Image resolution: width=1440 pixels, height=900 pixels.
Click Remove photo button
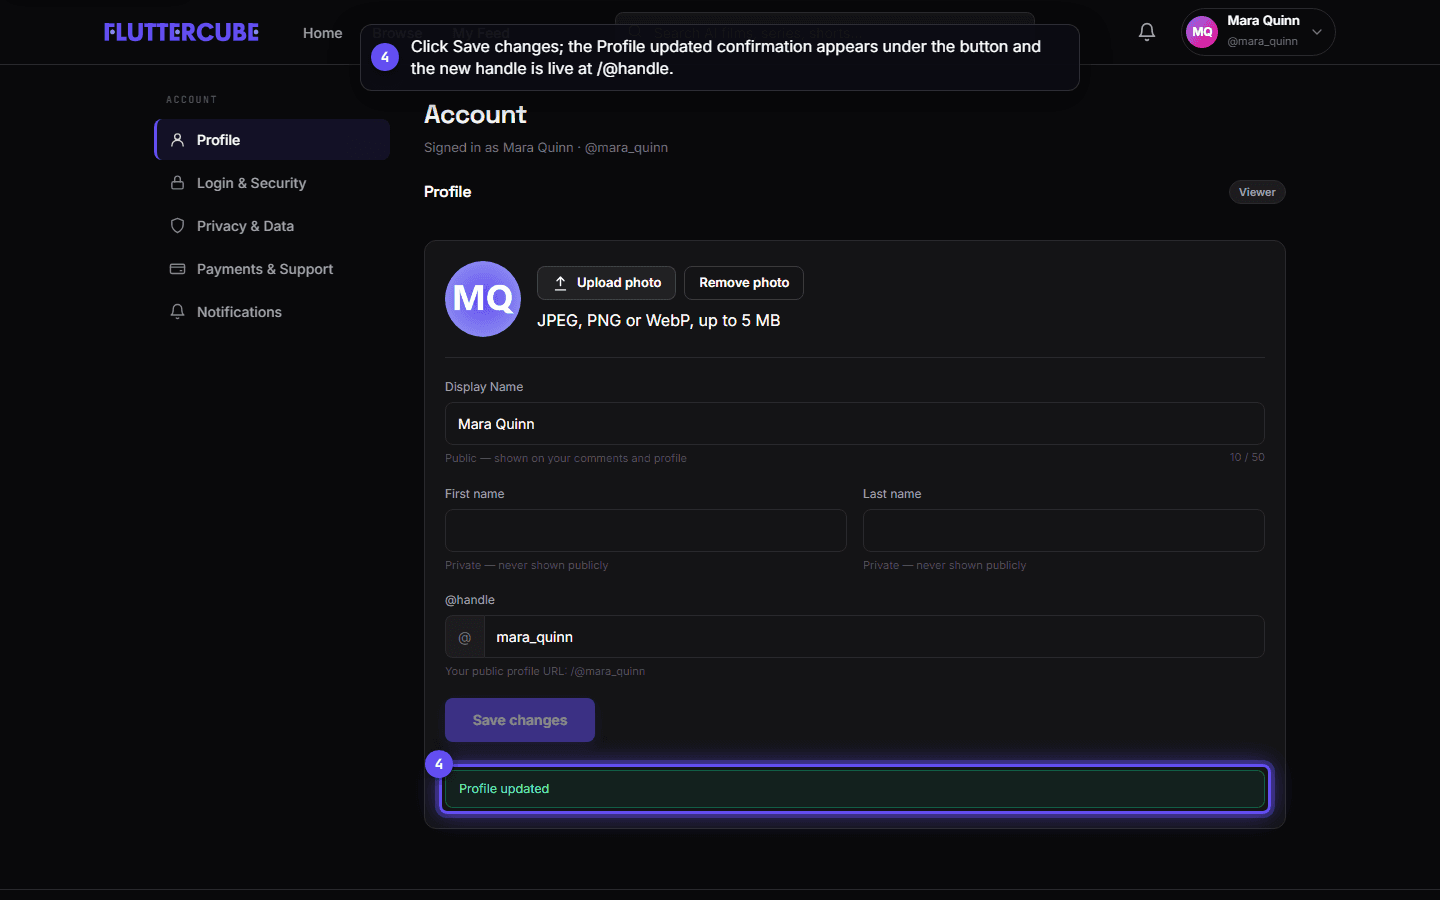744,283
